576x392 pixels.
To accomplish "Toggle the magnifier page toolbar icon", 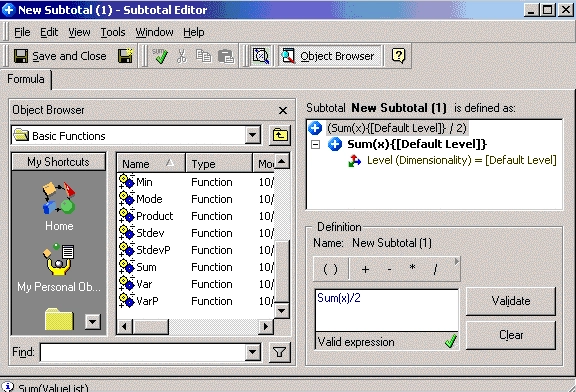I will 261,56.
